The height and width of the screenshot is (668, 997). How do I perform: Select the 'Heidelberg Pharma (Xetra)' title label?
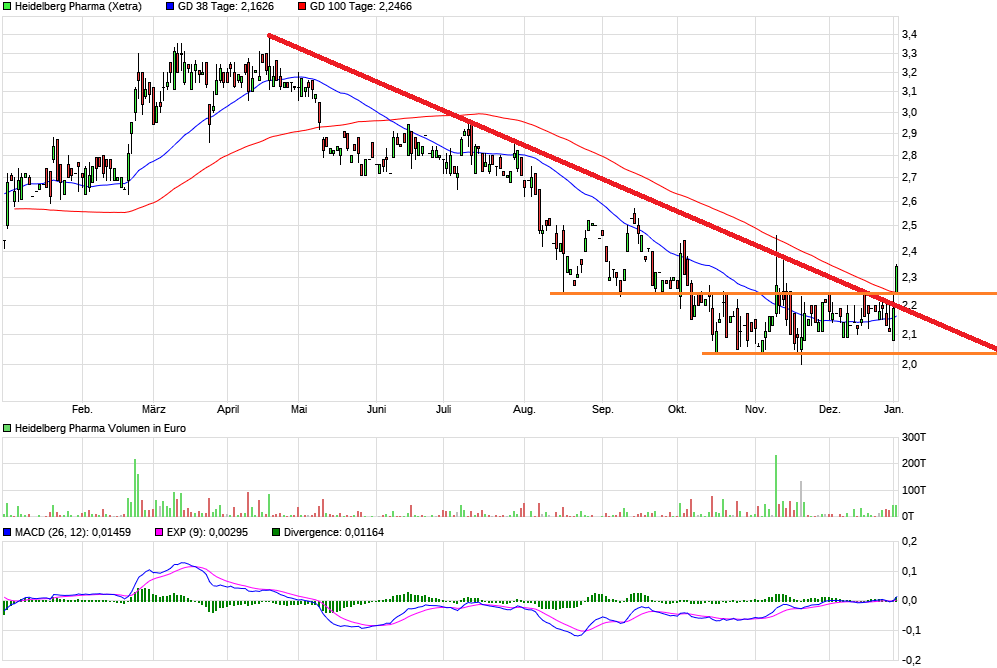click(78, 7)
